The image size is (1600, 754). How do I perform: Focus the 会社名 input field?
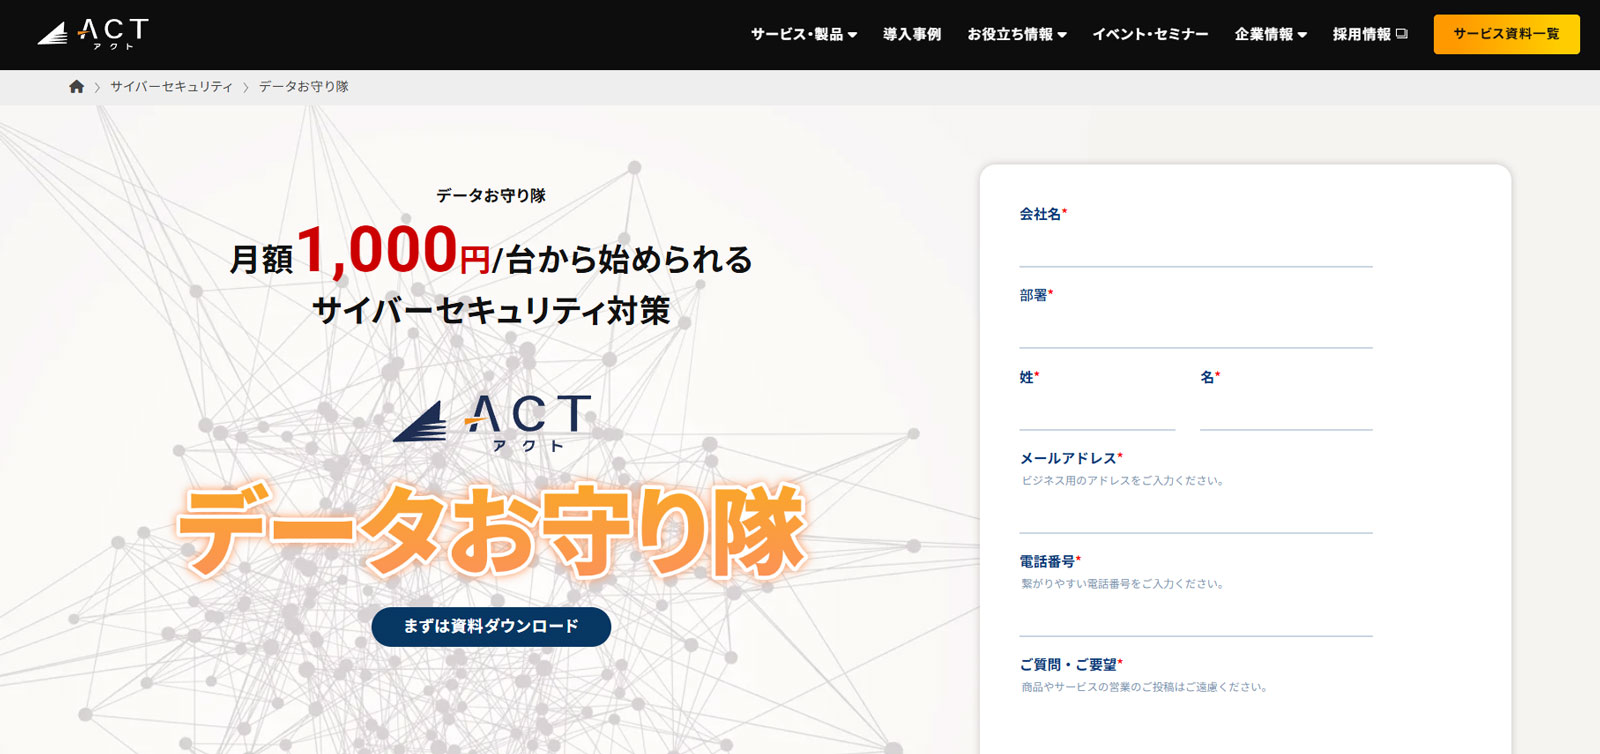(x=1196, y=249)
